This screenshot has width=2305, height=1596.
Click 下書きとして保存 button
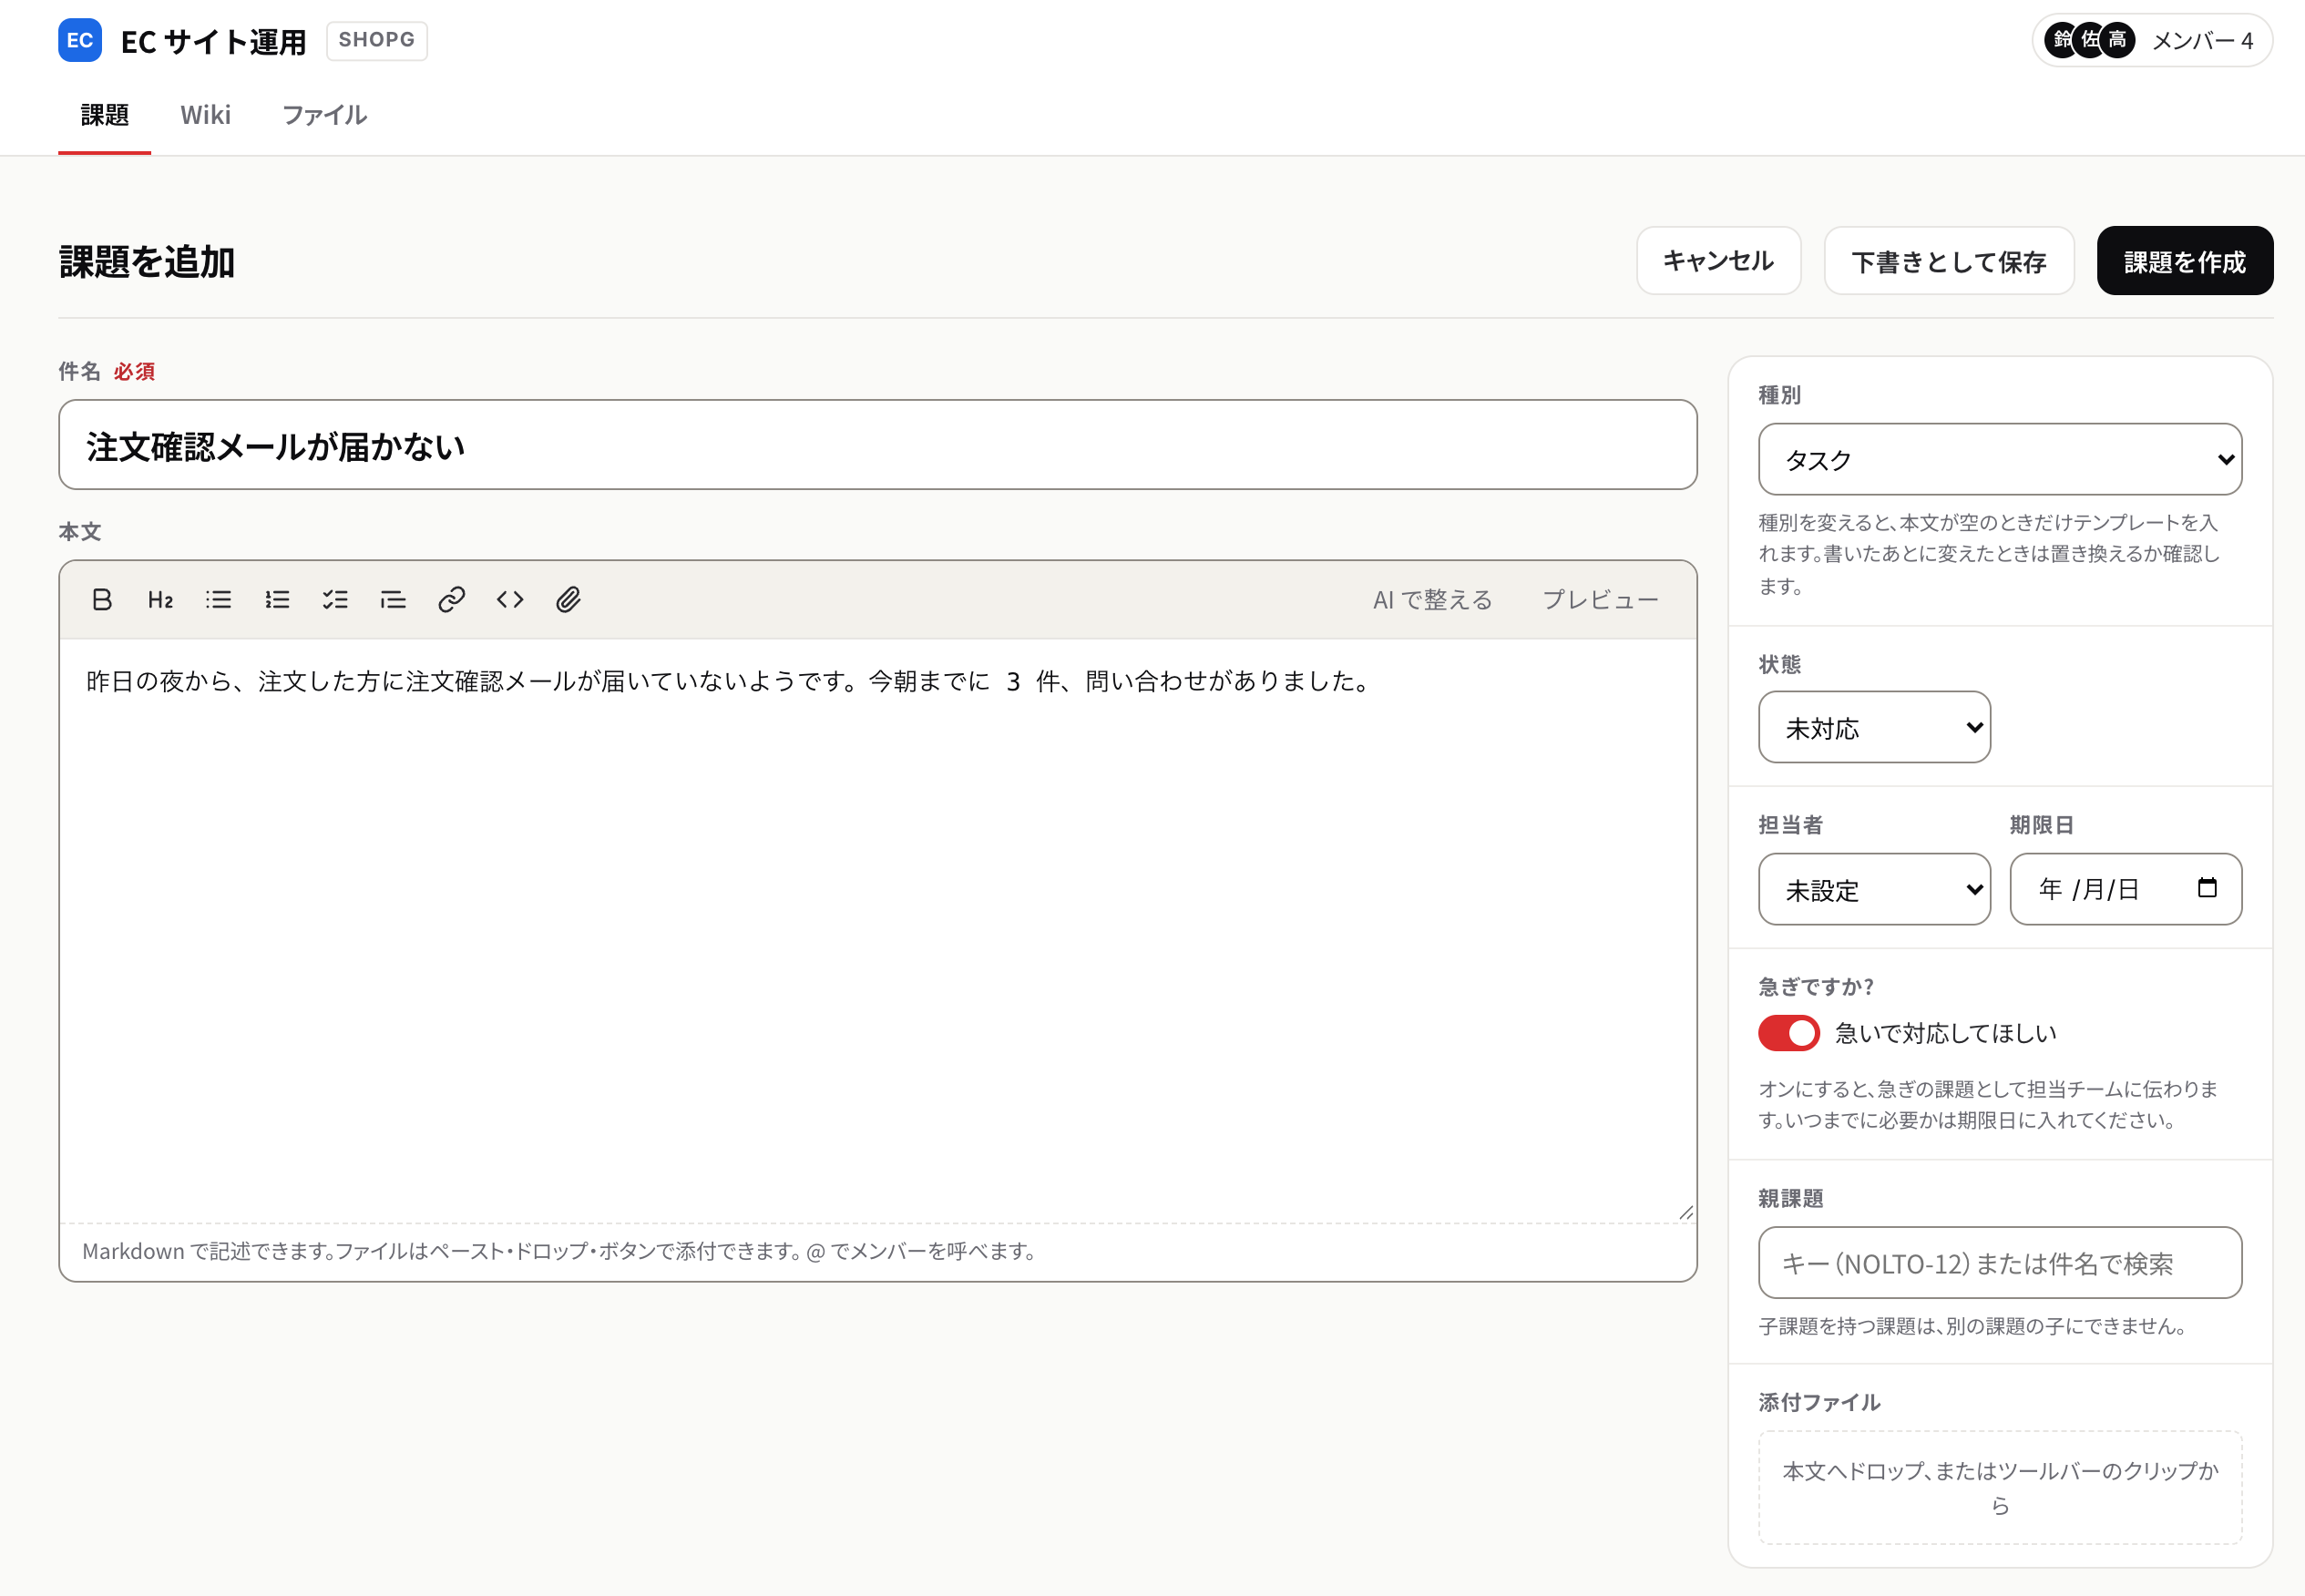pos(1949,261)
